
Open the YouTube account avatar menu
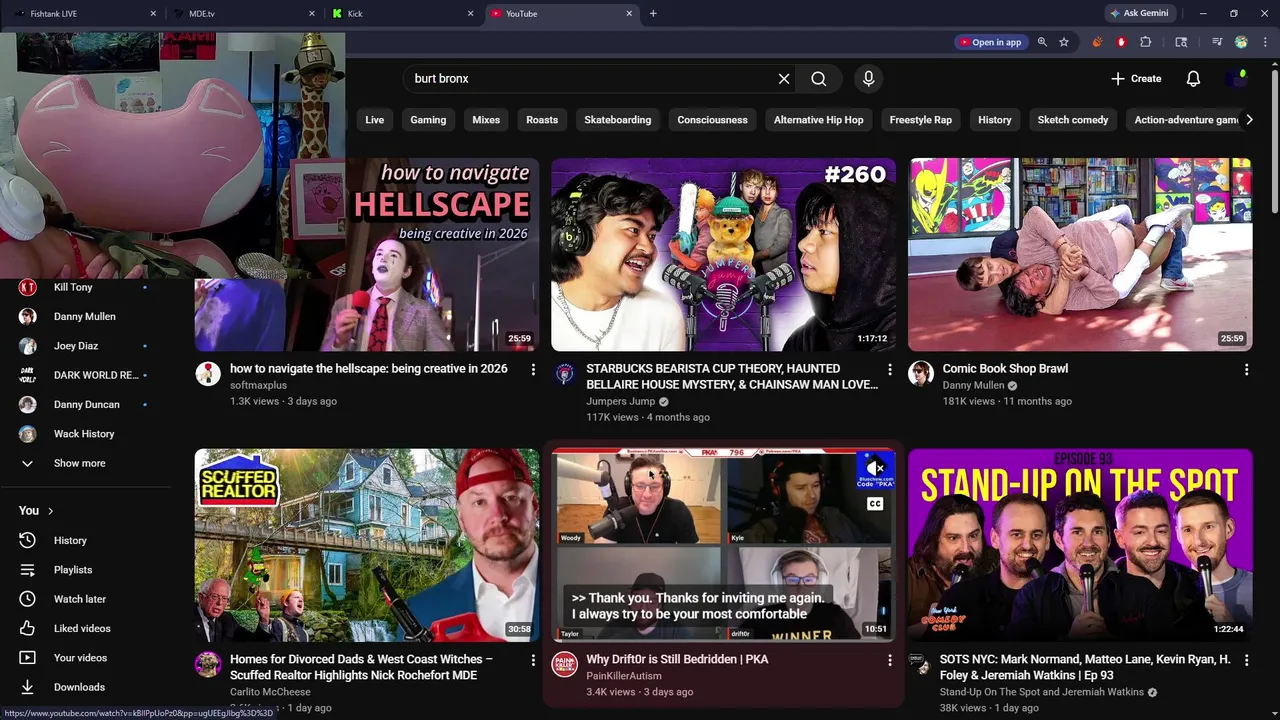tap(1239, 79)
